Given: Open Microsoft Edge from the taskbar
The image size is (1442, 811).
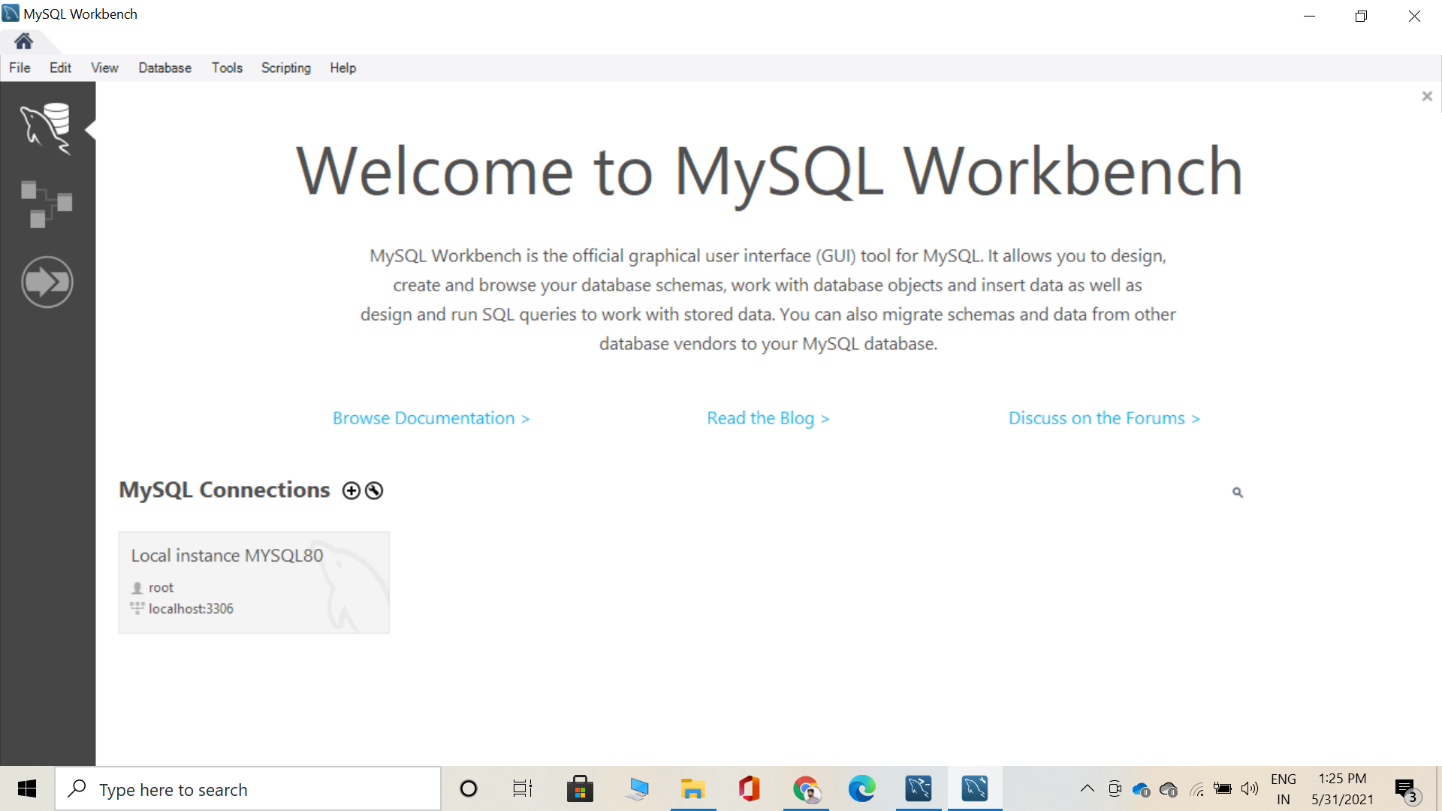Looking at the screenshot, I should 862,789.
